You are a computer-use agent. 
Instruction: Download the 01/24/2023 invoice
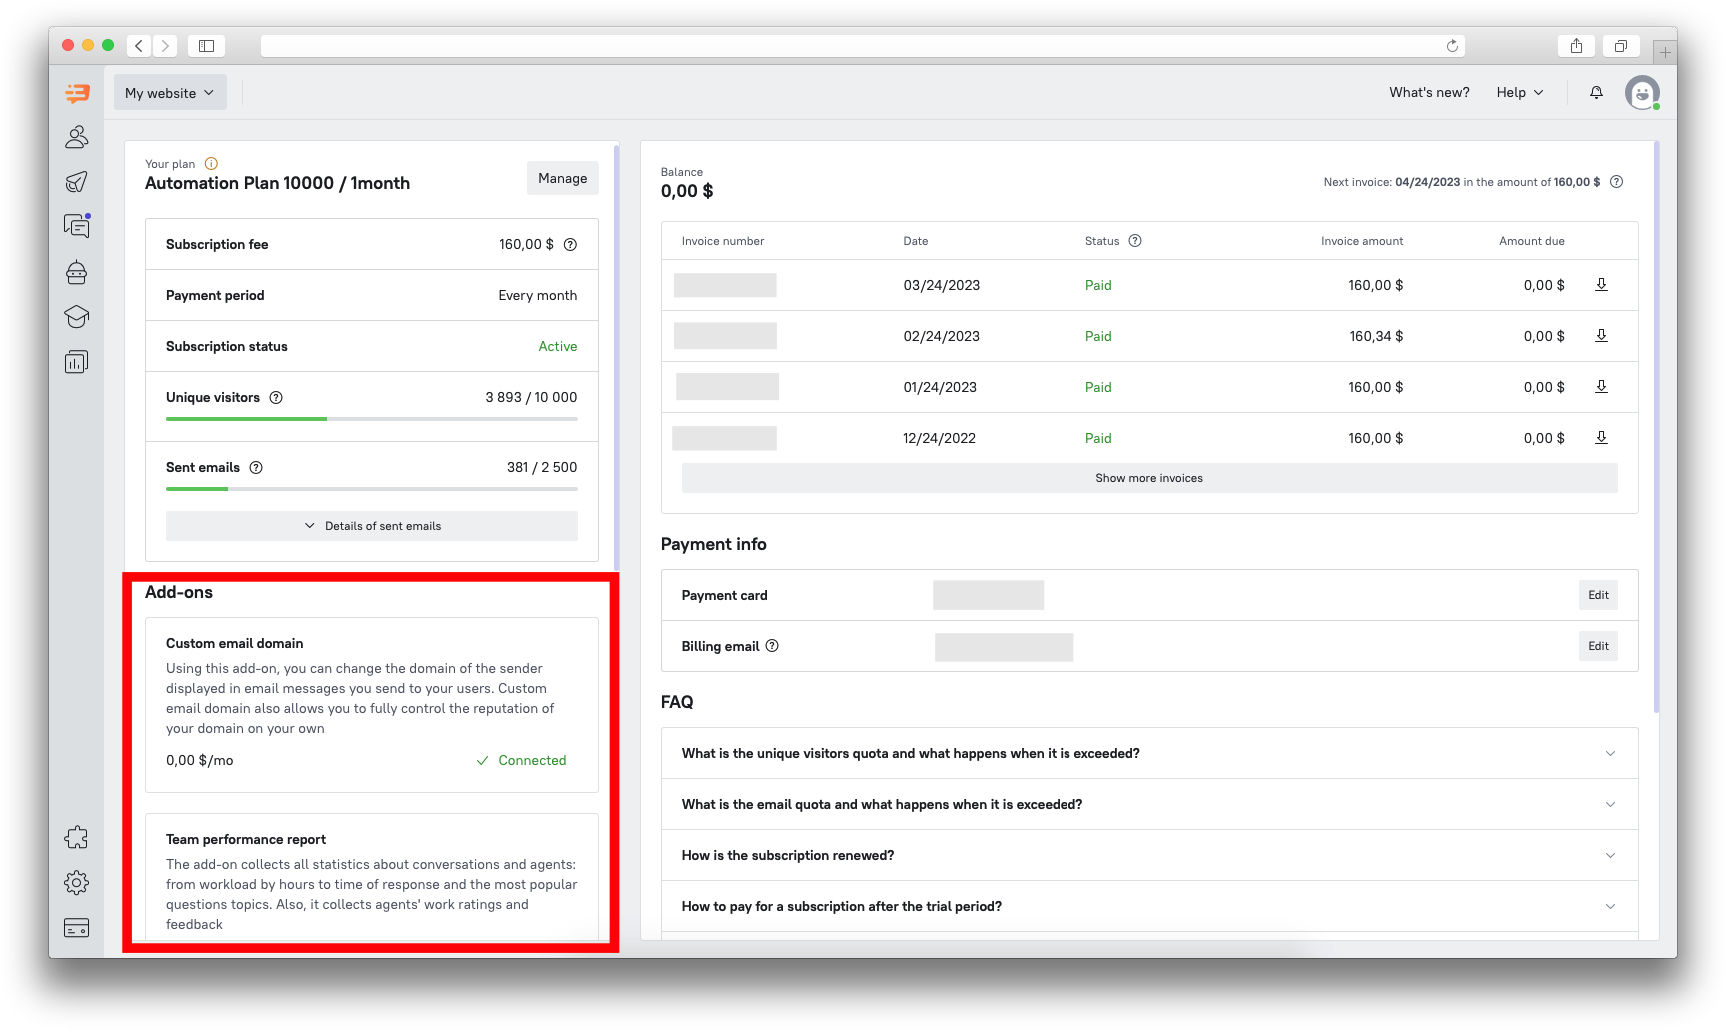point(1601,387)
